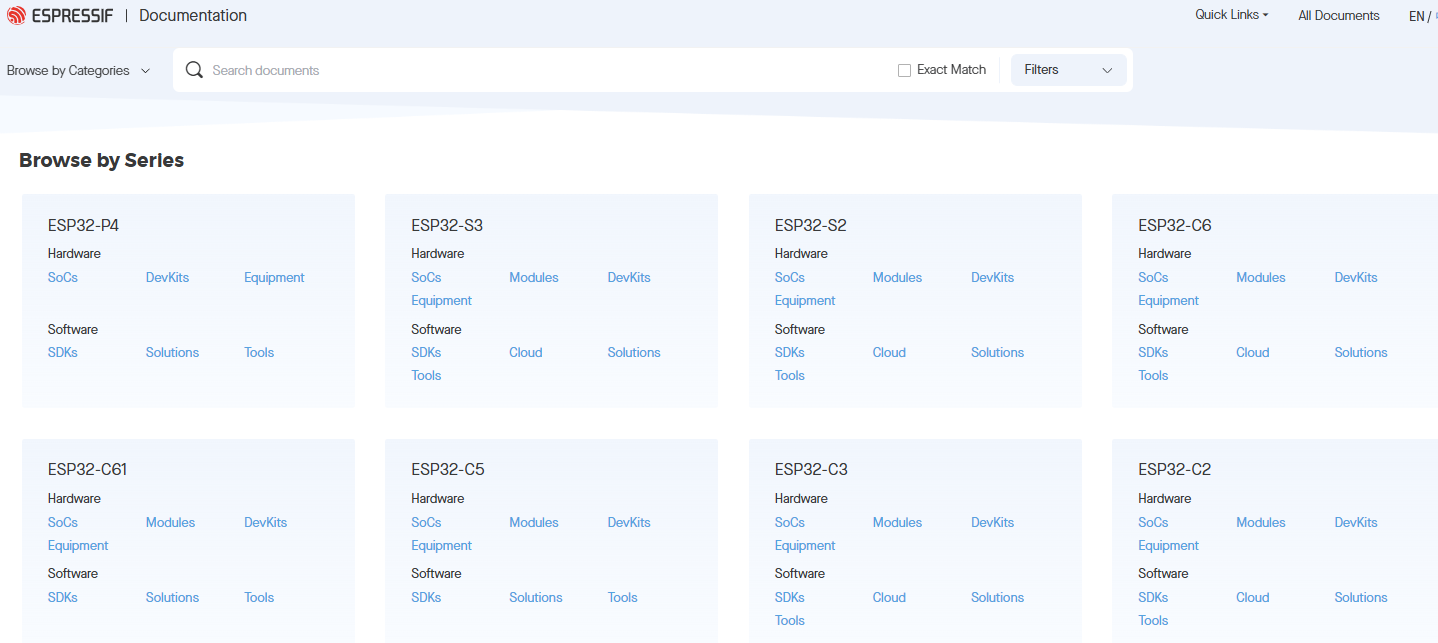Screen dimensions: 1438x643
Task: Open All Documents page
Action: tap(1338, 15)
